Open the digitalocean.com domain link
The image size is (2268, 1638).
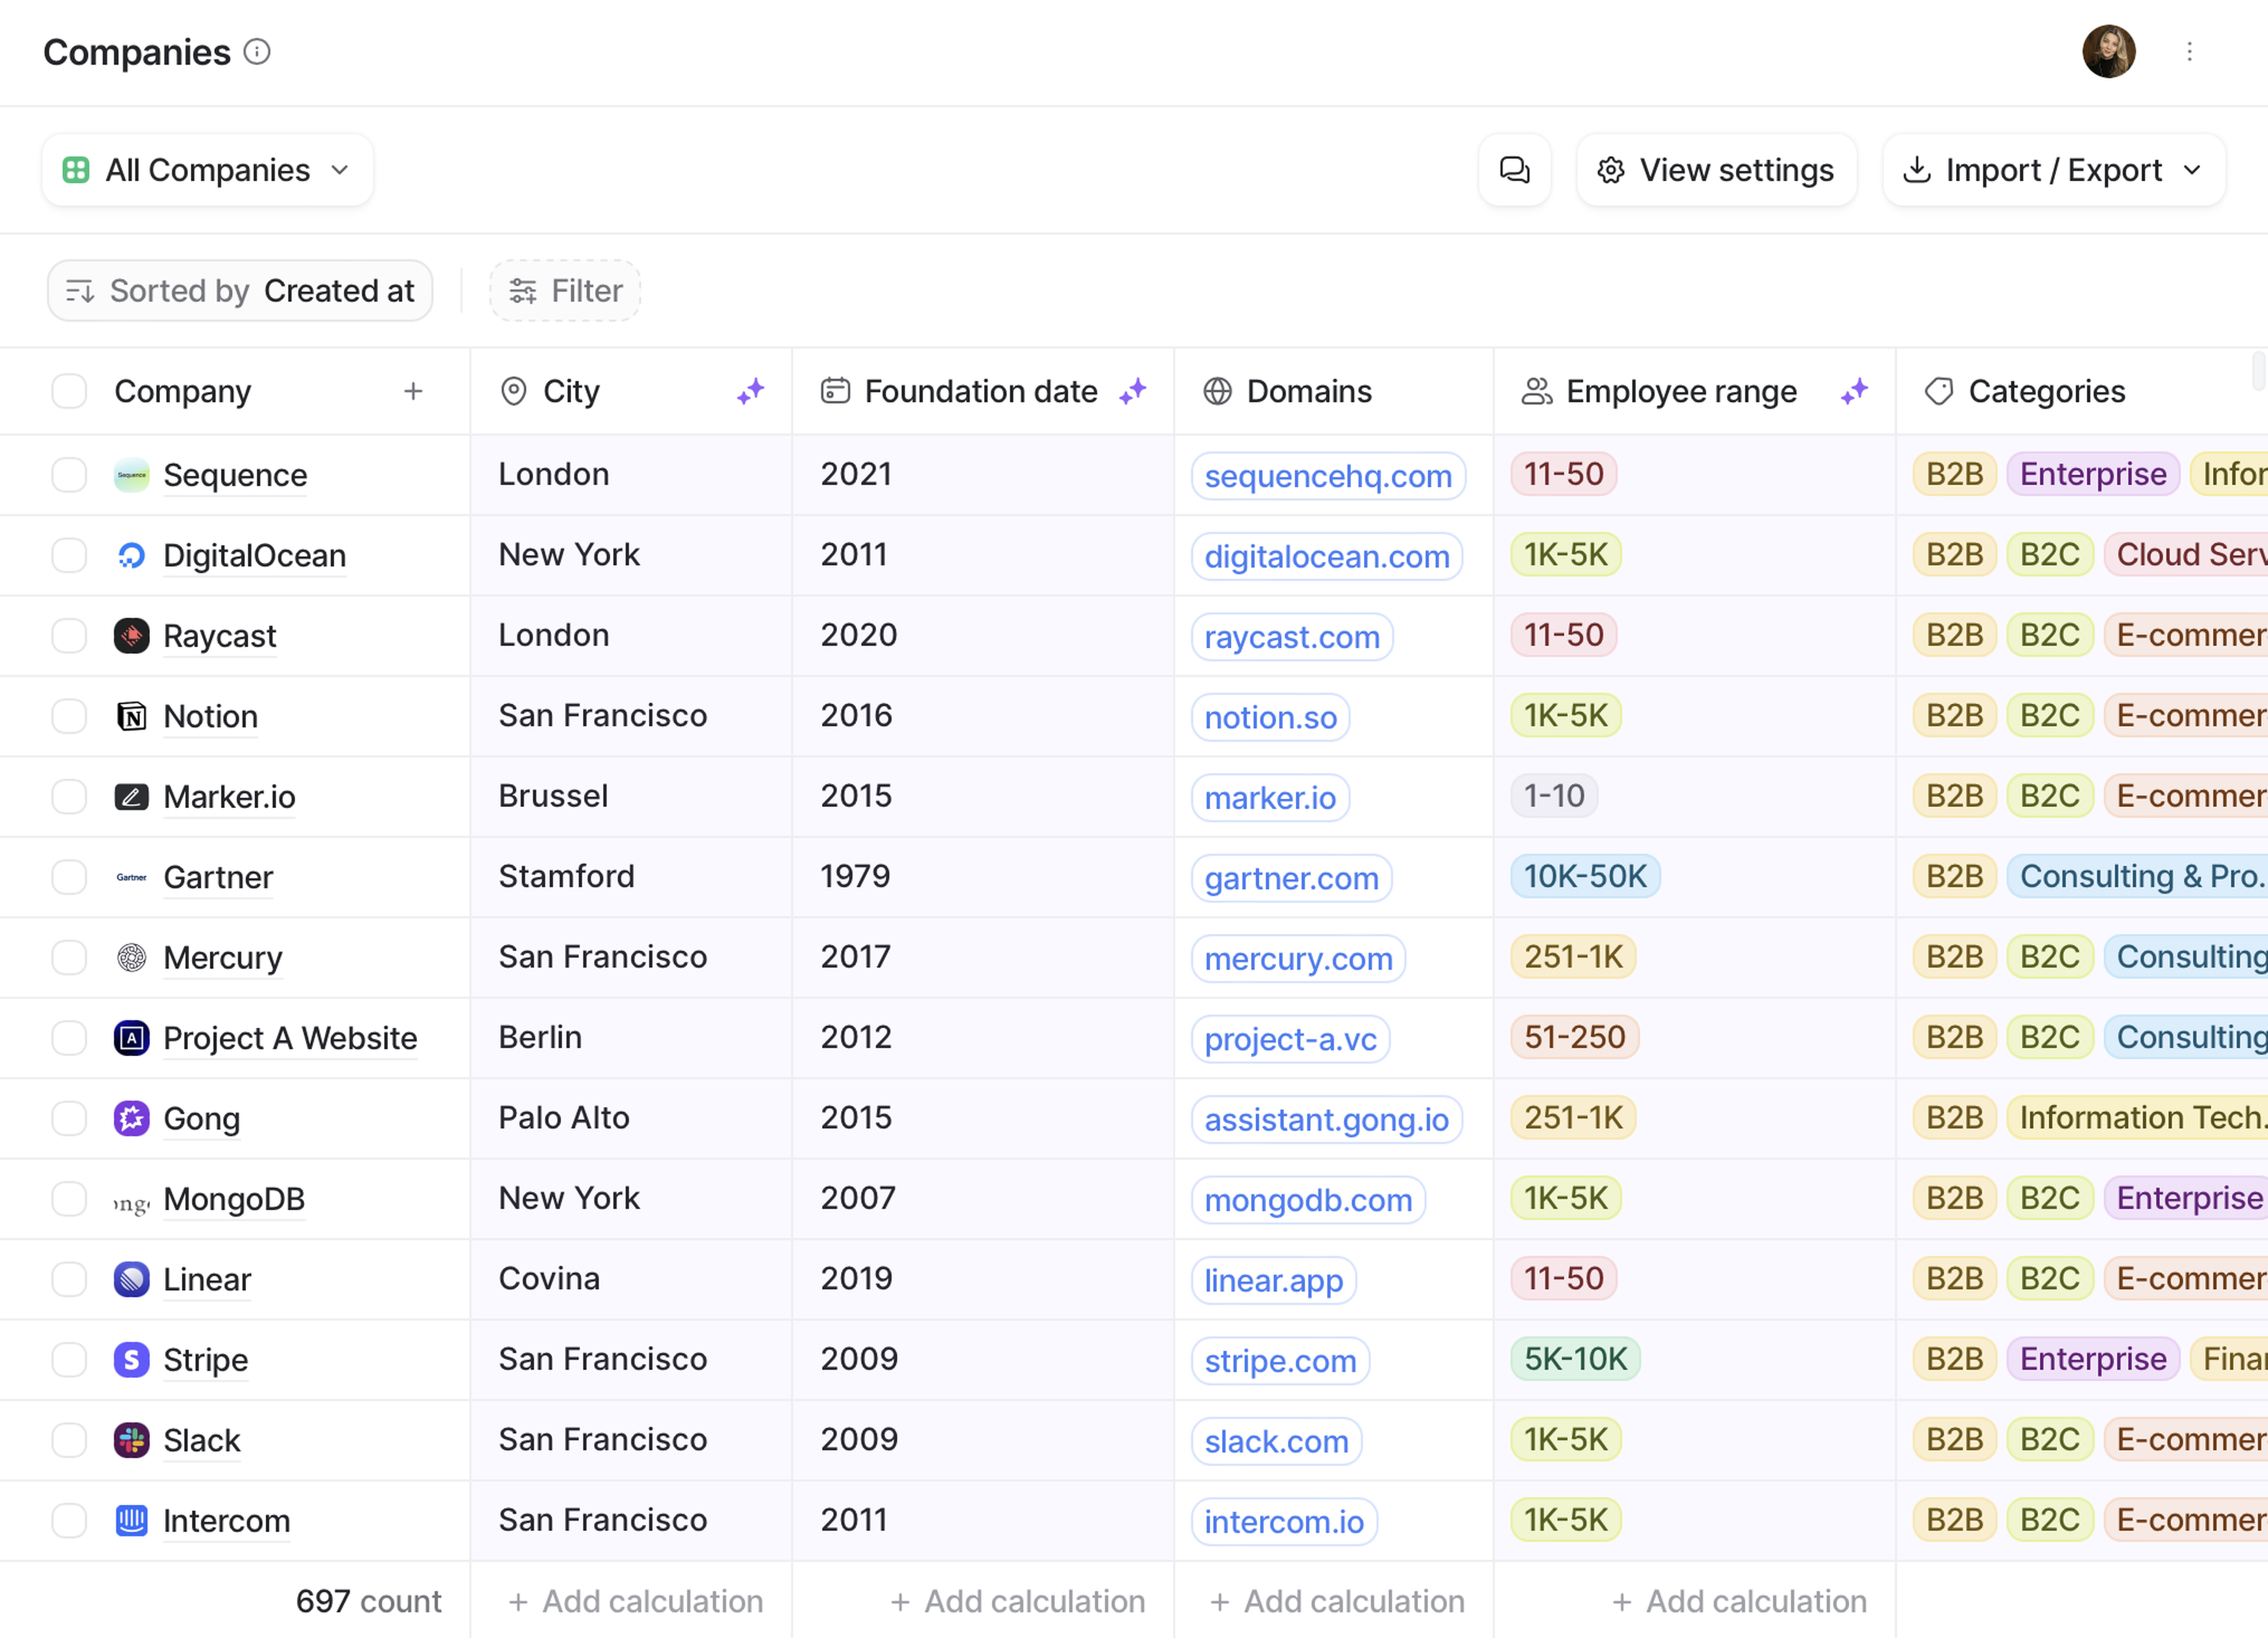1326,557
